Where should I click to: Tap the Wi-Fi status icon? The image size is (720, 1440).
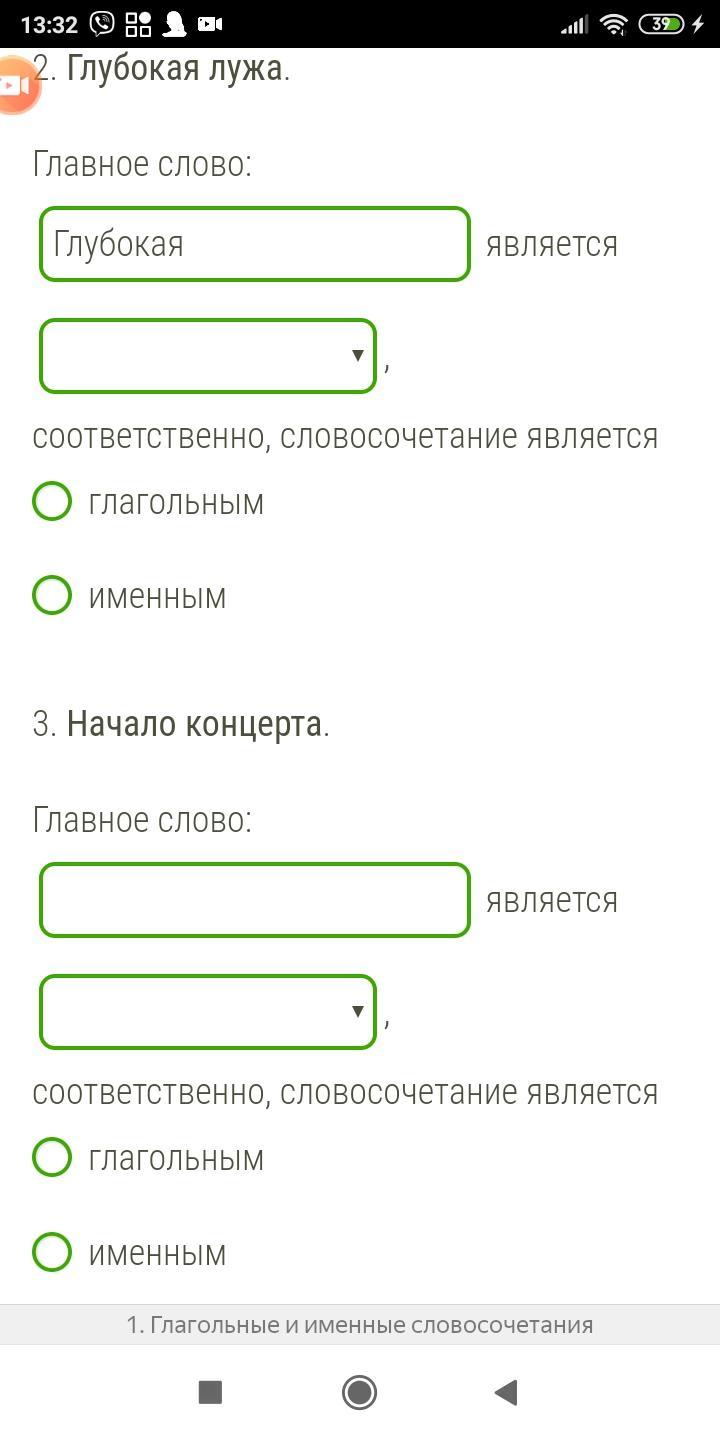(614, 24)
